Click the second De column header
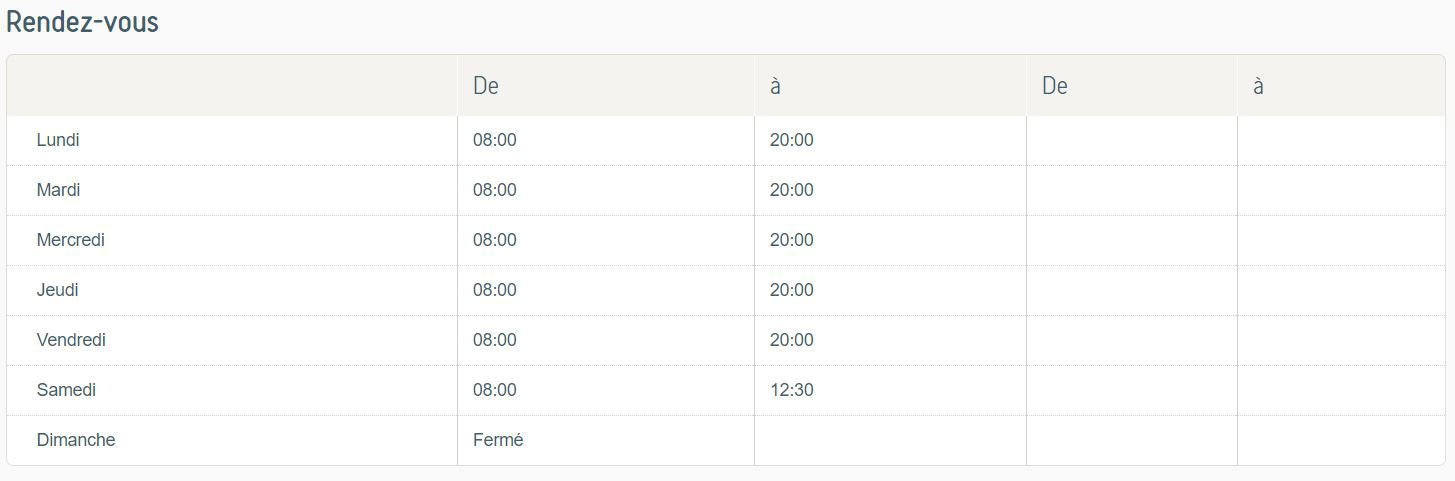This screenshot has width=1455, height=481. tap(1055, 86)
